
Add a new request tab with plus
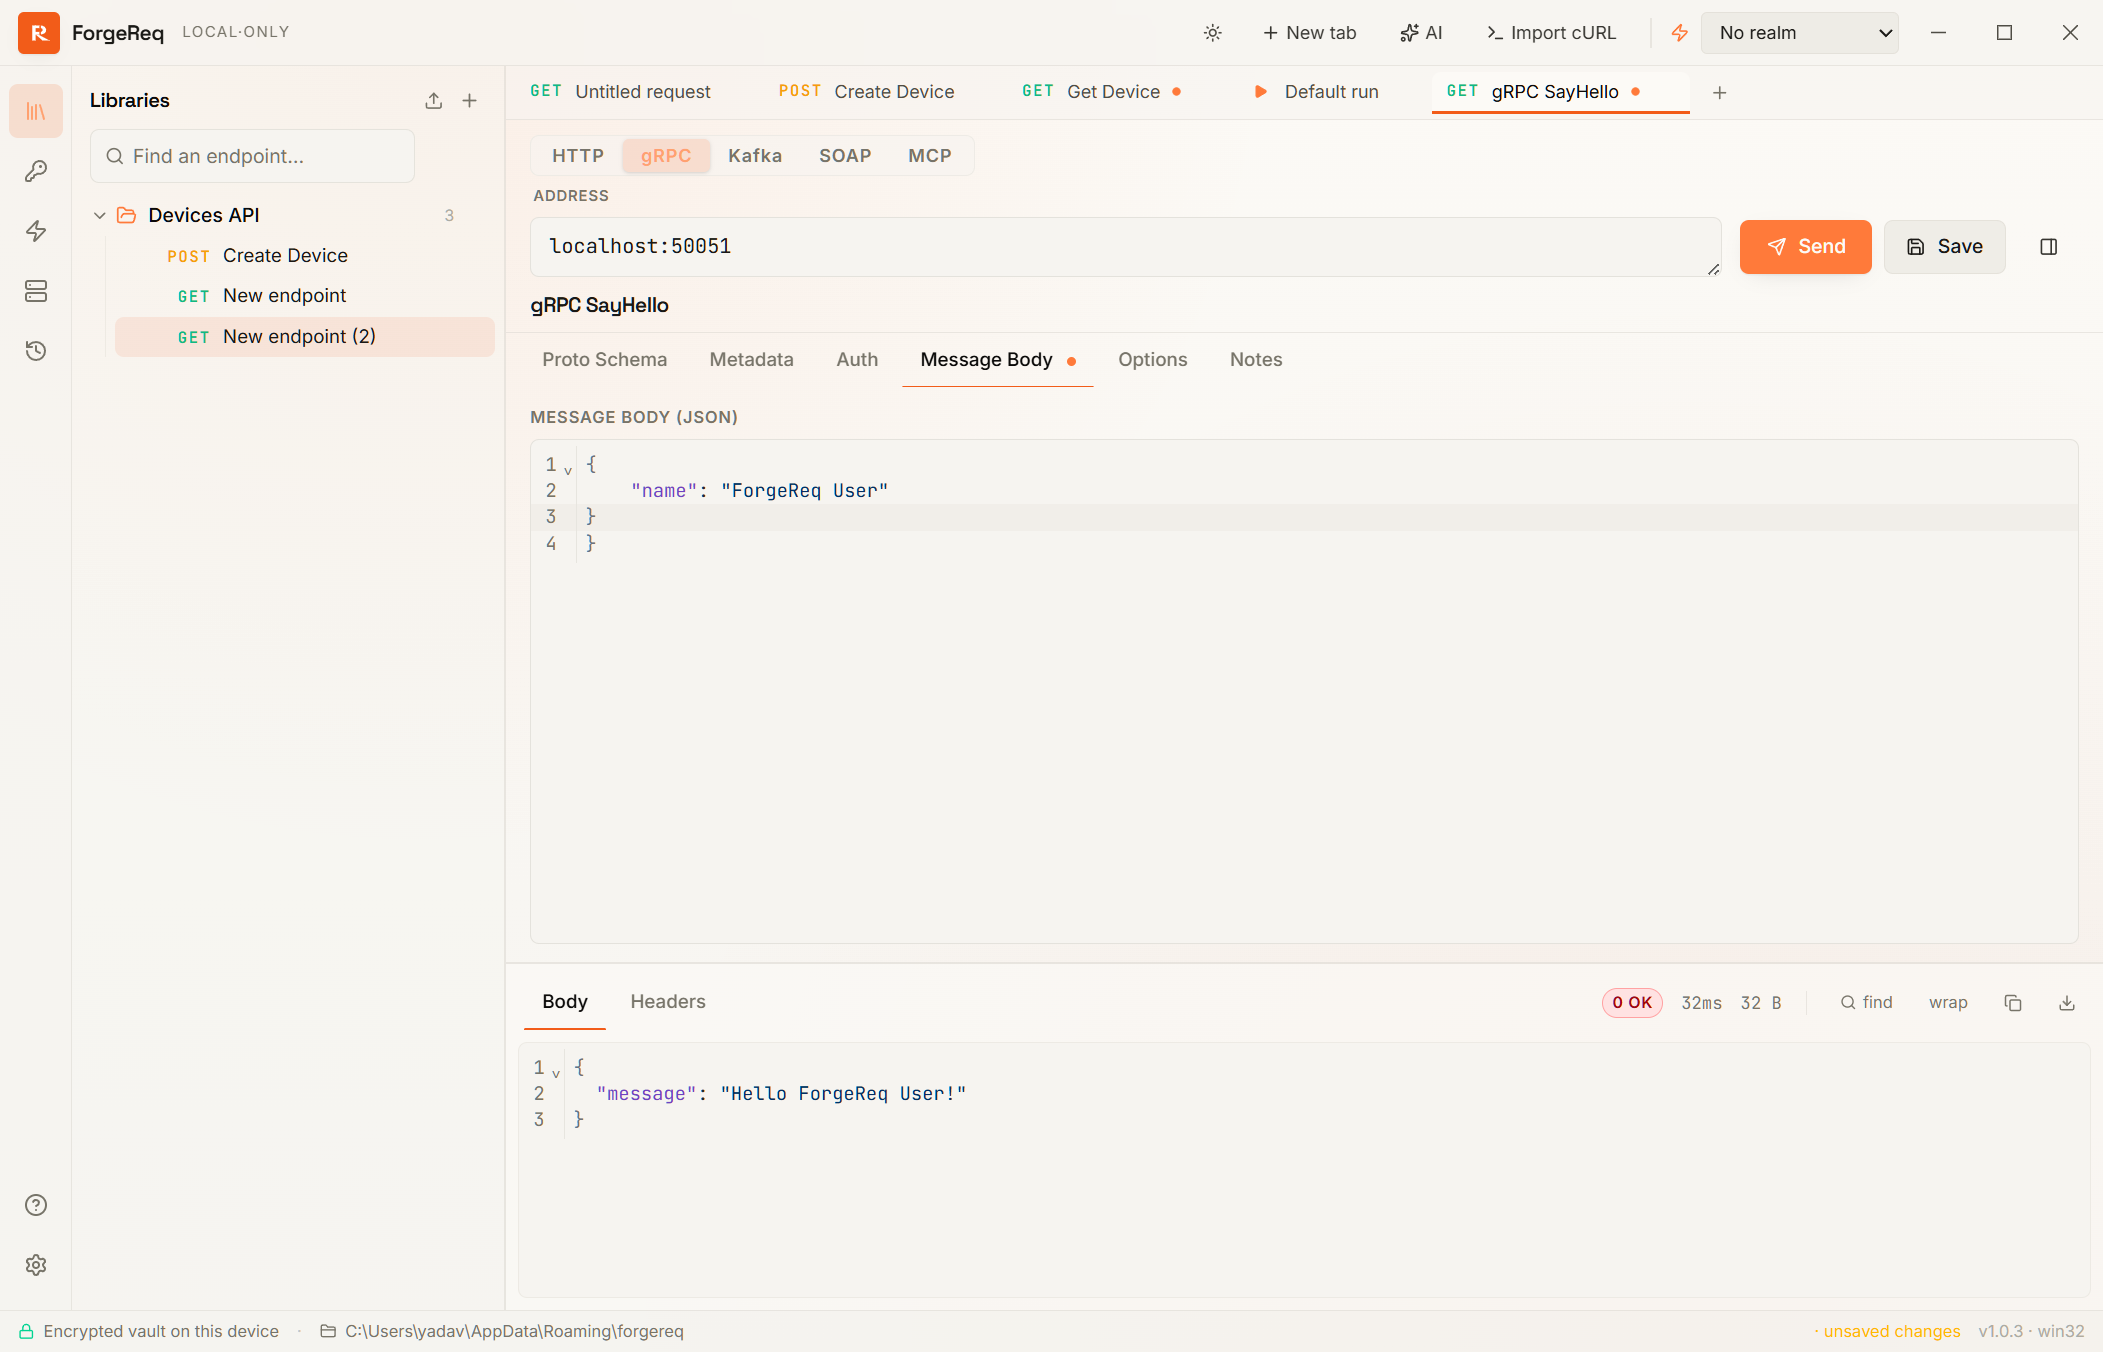pos(1720,93)
